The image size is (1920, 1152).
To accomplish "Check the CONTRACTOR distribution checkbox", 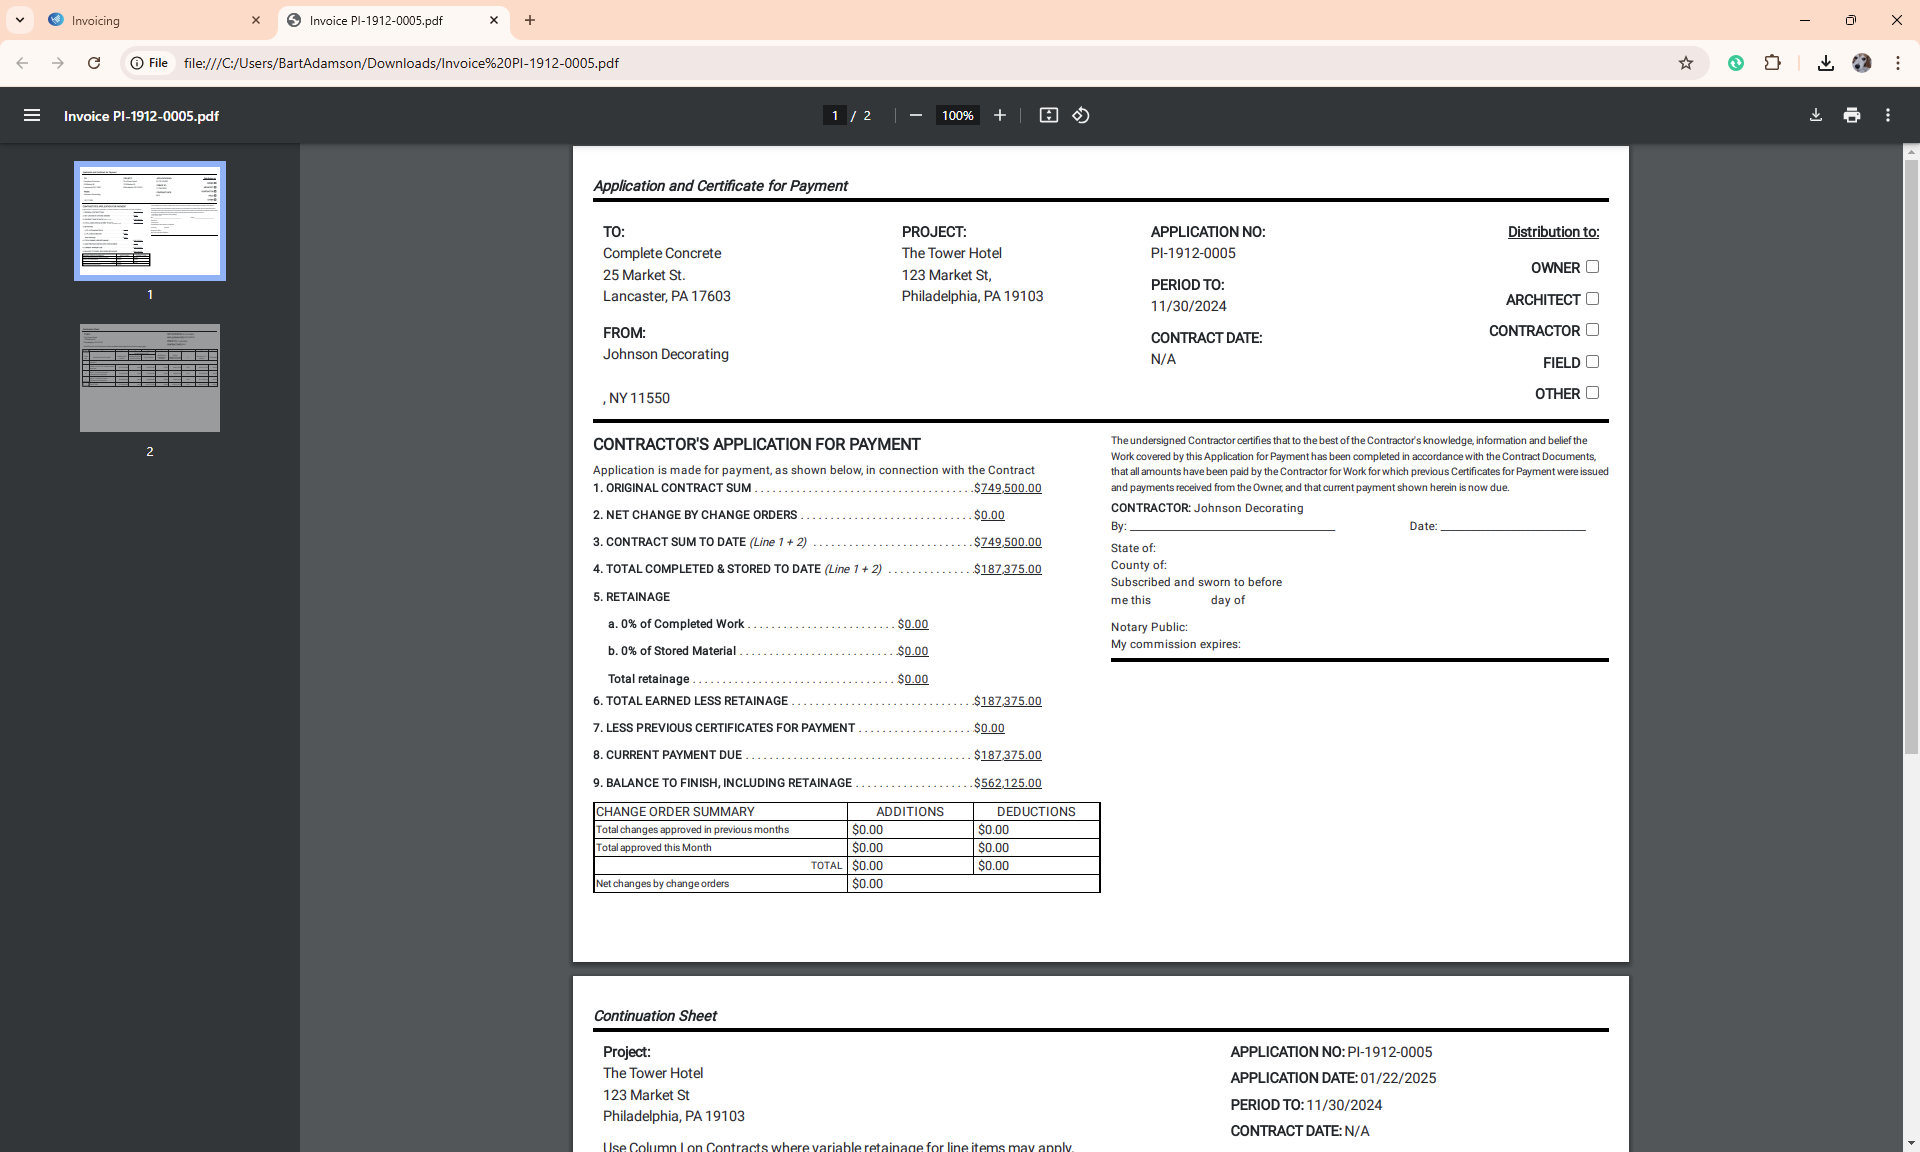I will point(1592,330).
